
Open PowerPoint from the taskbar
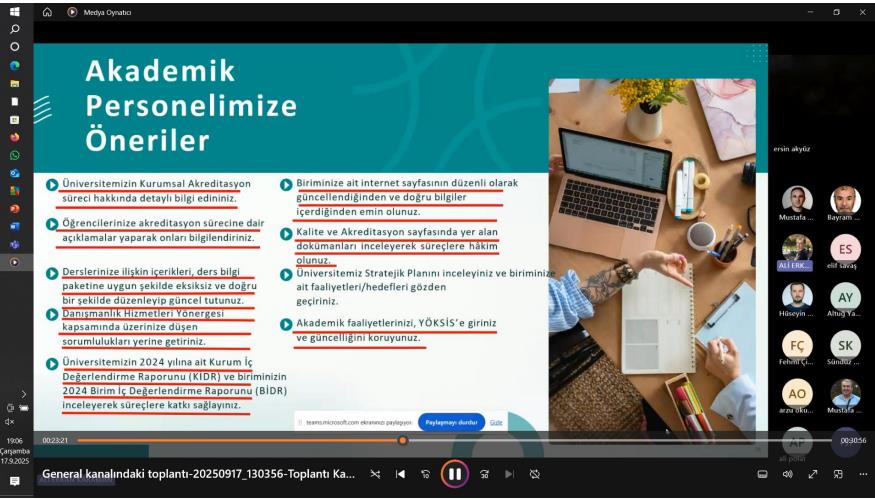[15, 209]
